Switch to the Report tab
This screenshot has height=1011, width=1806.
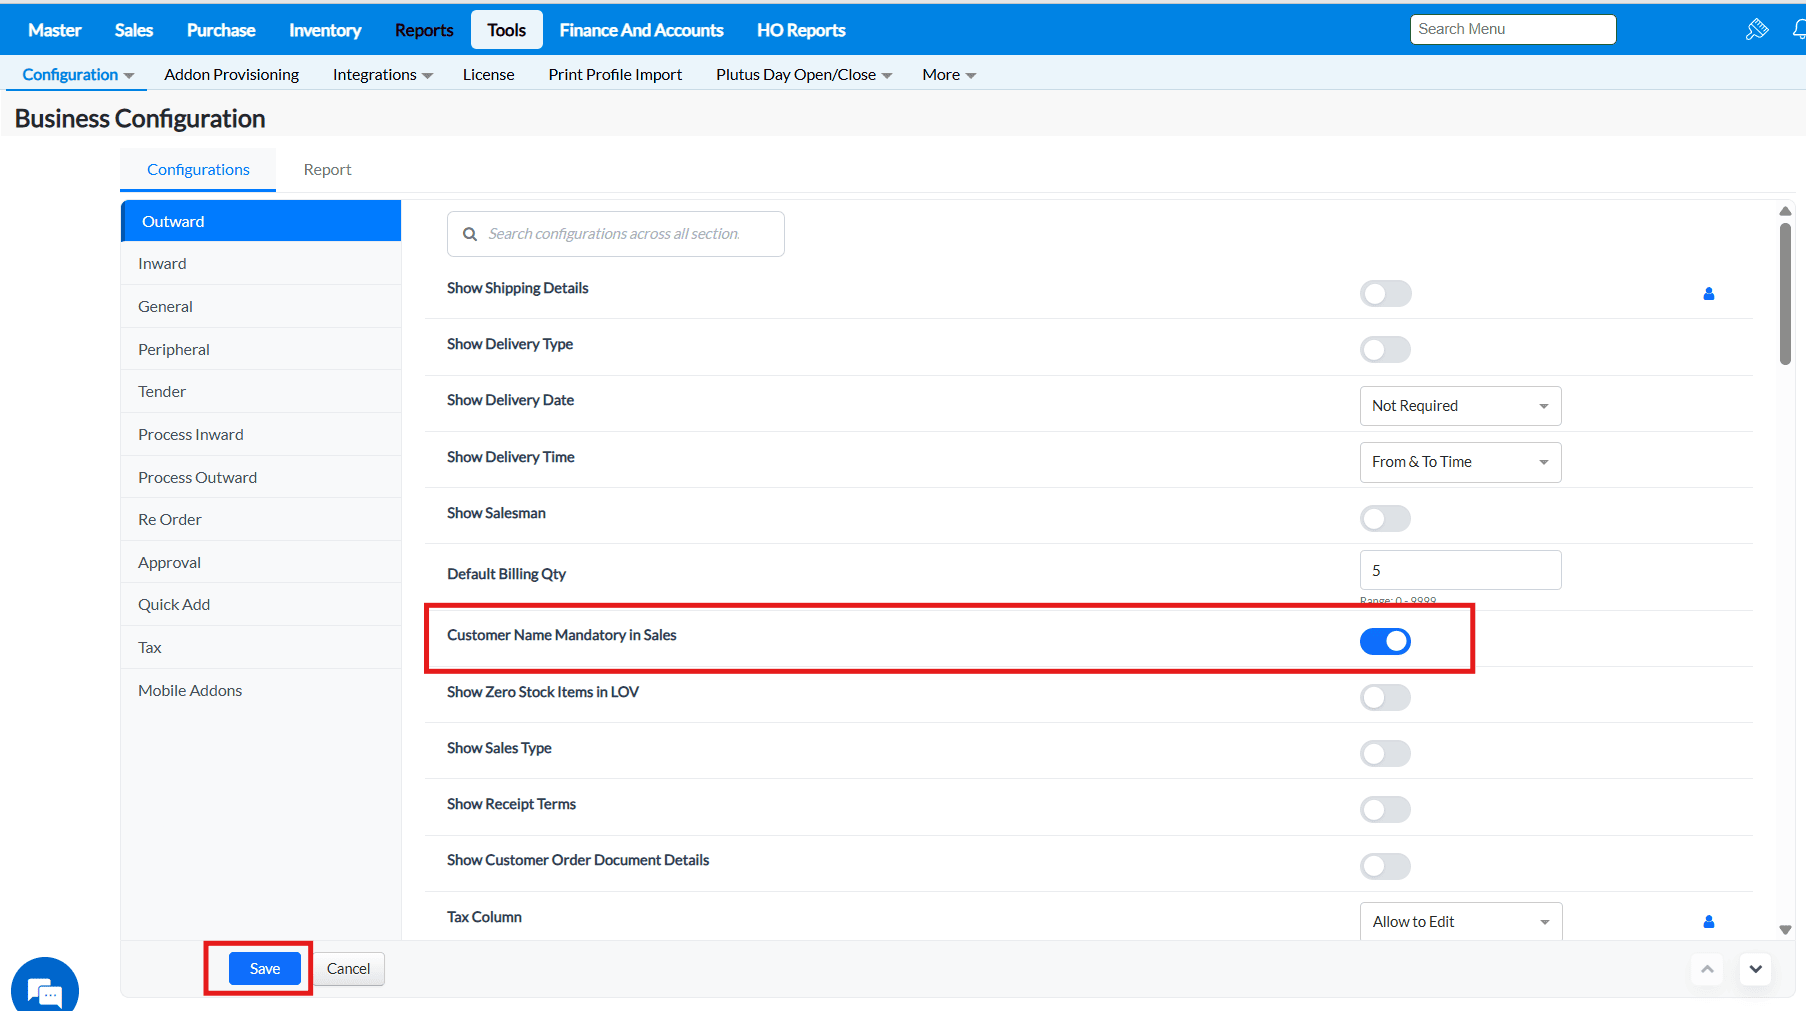point(327,170)
